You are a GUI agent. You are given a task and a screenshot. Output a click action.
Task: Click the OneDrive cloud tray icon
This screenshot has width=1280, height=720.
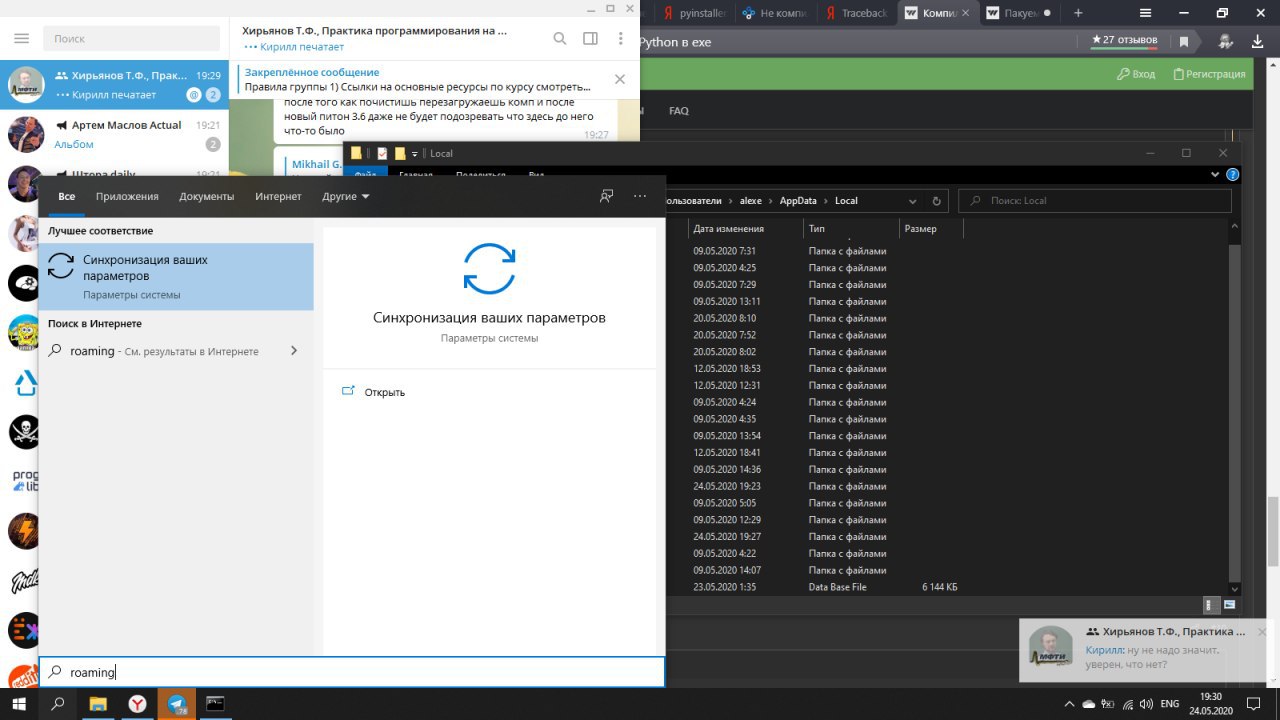(1089, 704)
